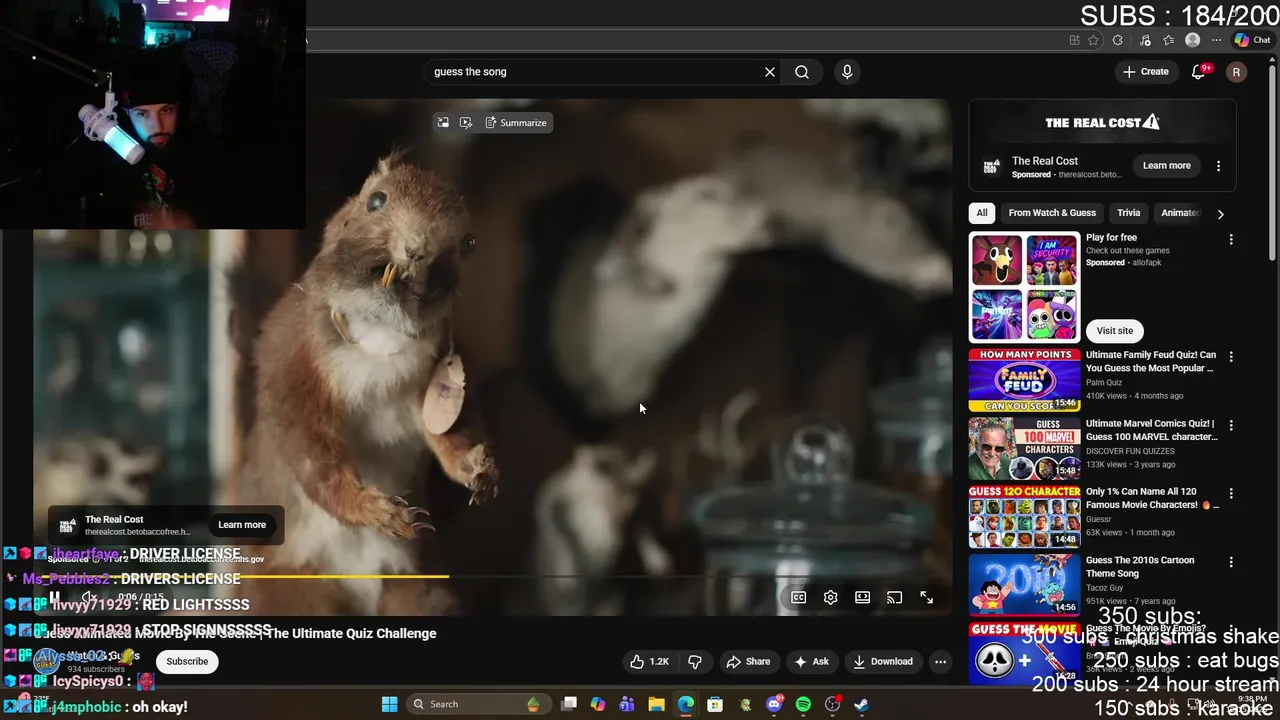Open the Edge profile avatar

(x=1192, y=40)
